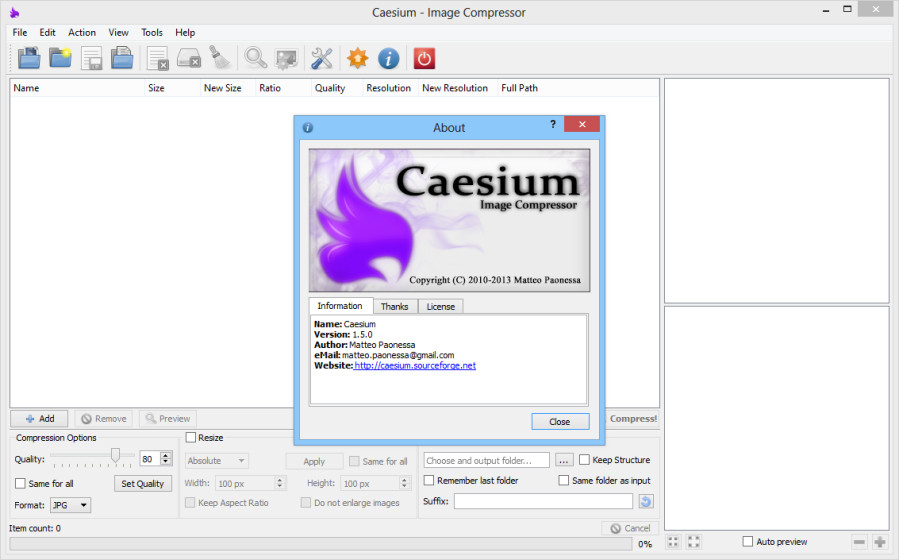Click the question mark help in About dialog
The image size is (899, 560).
[553, 124]
